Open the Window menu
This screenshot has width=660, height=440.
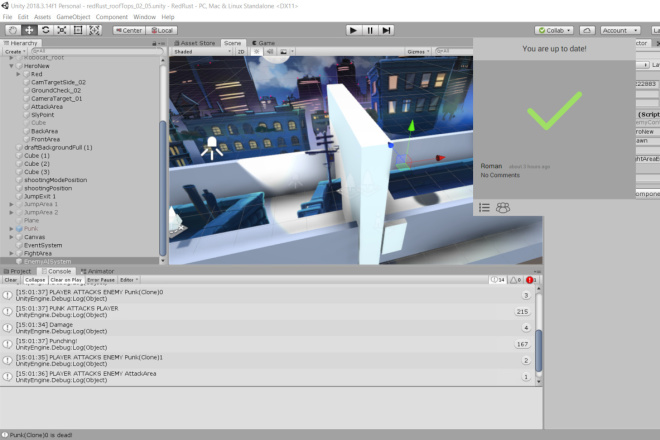[x=144, y=17]
